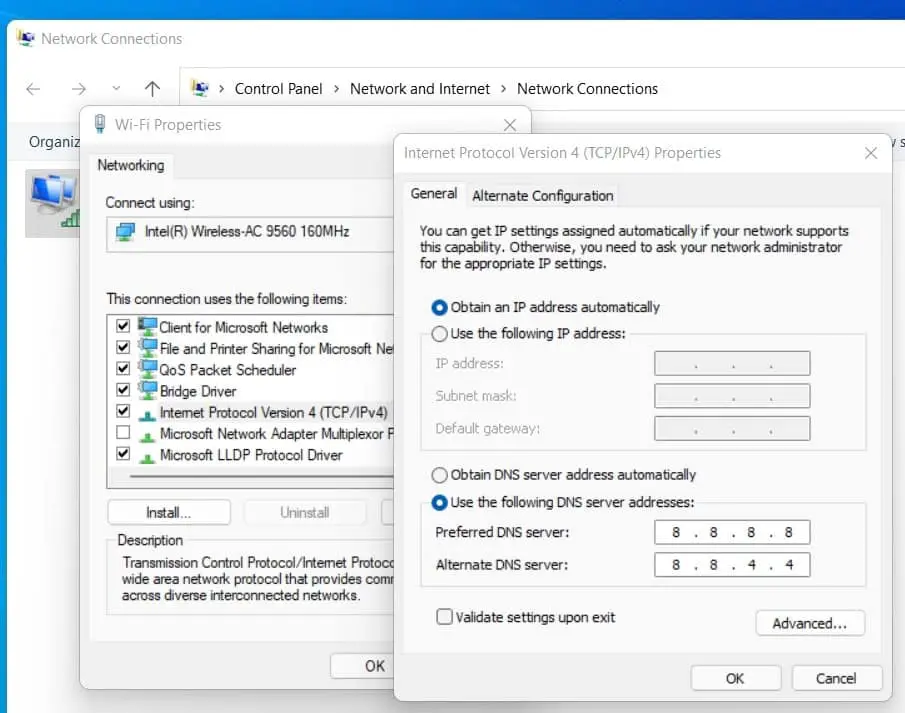The image size is (905, 713).
Task: Click the Install button
Action: pos(168,512)
